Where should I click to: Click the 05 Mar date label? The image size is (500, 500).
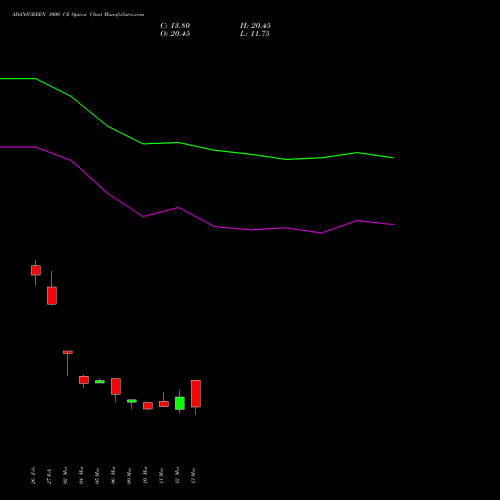tap(97, 475)
